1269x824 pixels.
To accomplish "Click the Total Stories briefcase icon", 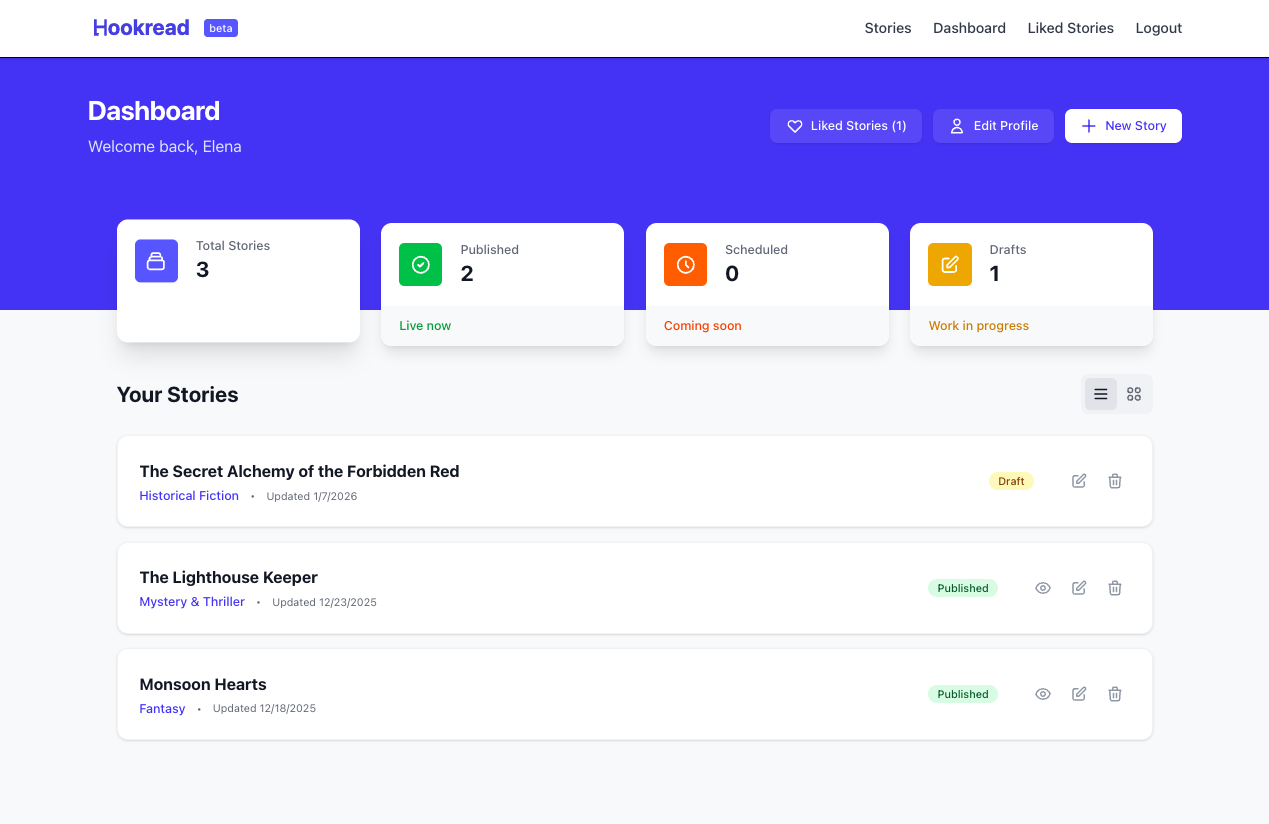I will 156,260.
